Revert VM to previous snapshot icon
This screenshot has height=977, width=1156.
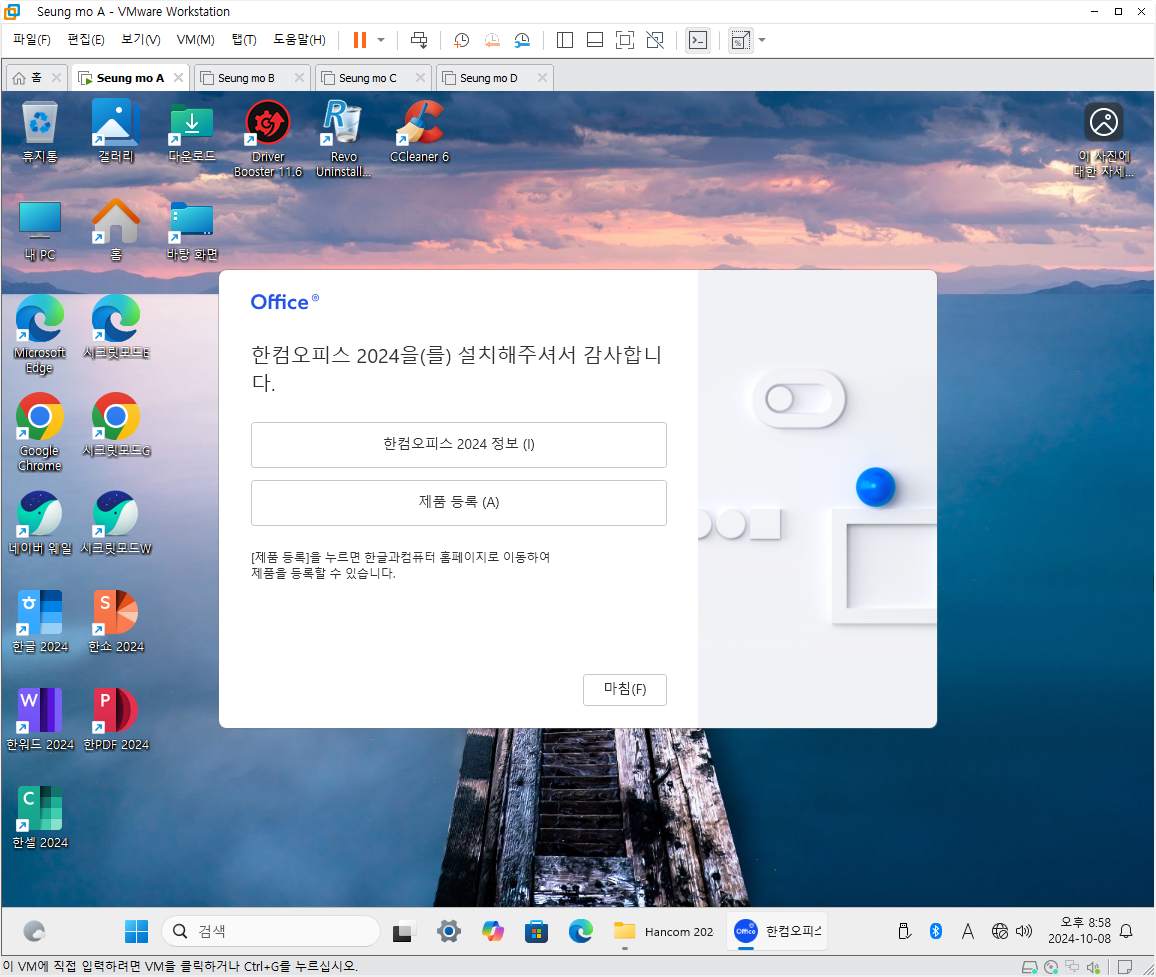(492, 40)
